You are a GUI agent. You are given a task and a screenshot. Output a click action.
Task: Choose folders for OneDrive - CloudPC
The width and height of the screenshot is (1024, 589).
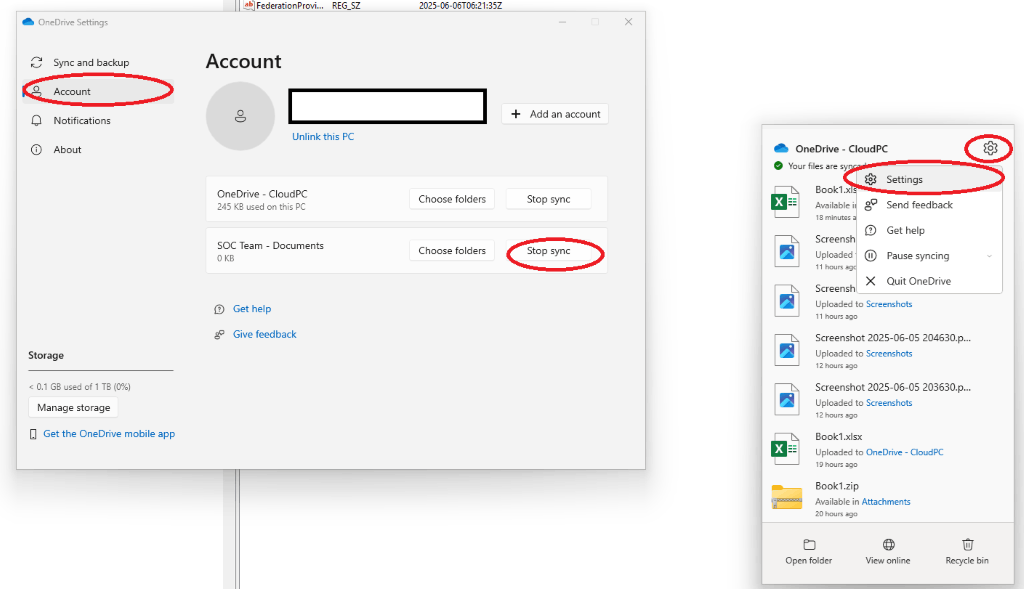(452, 199)
